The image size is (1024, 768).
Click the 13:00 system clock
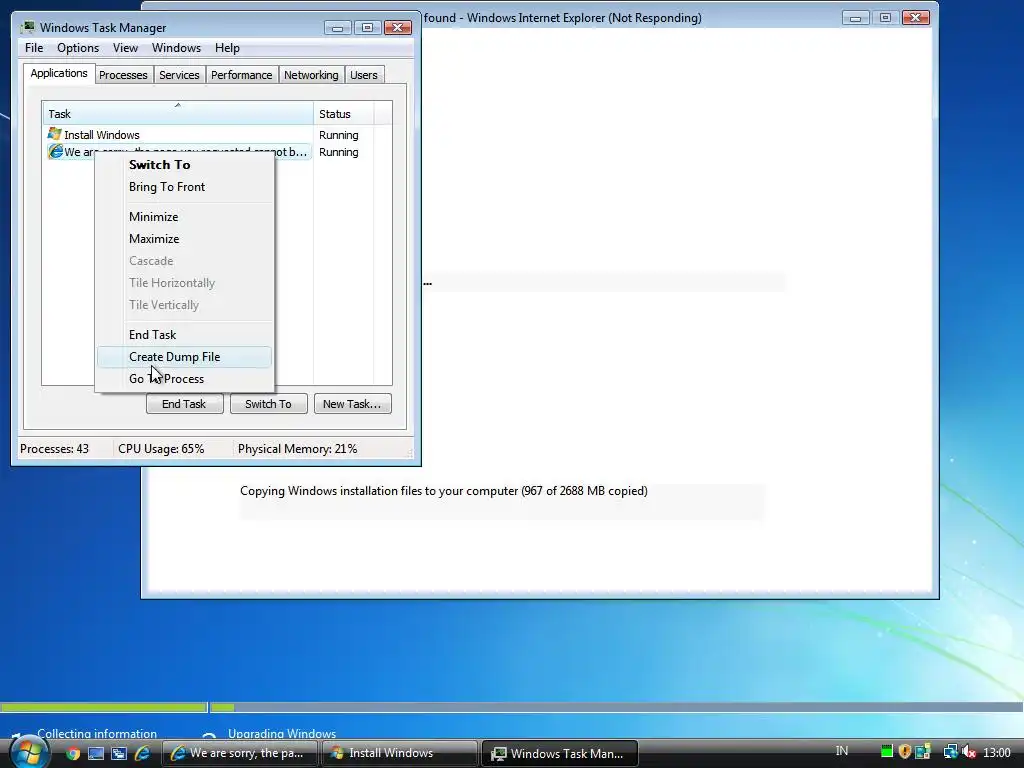coord(997,752)
